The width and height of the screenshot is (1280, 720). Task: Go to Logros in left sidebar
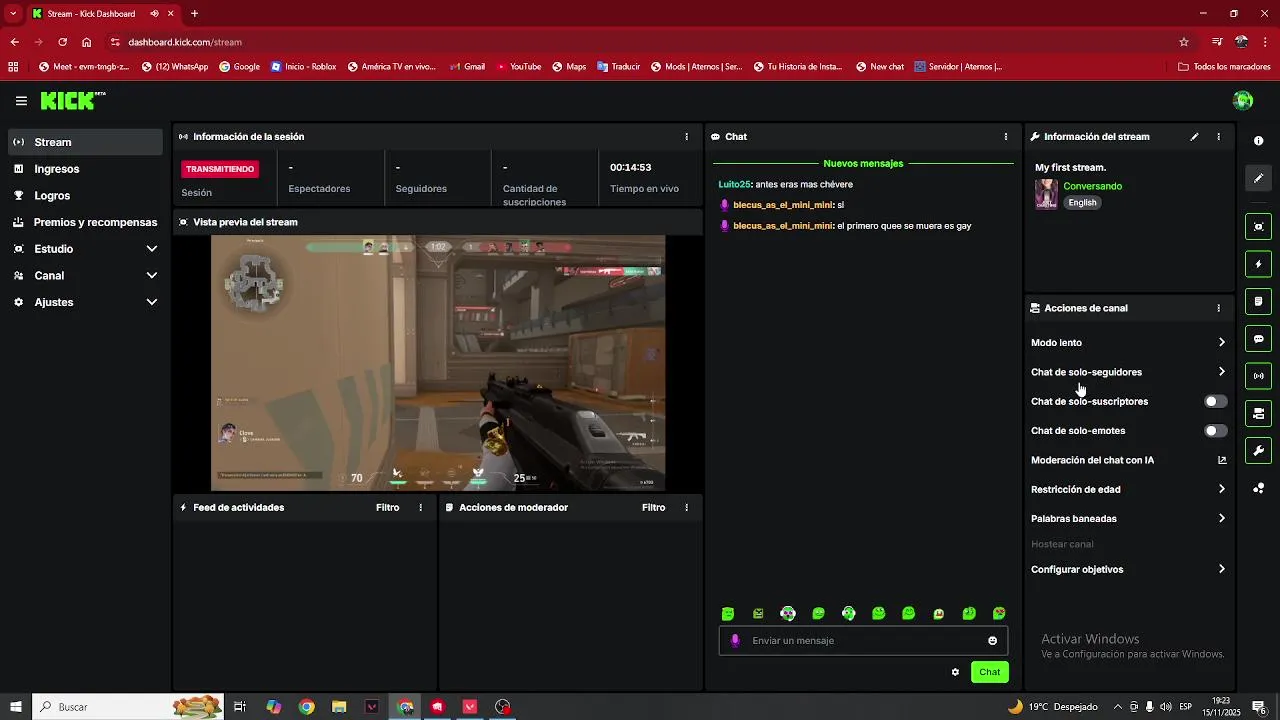tap(85, 196)
